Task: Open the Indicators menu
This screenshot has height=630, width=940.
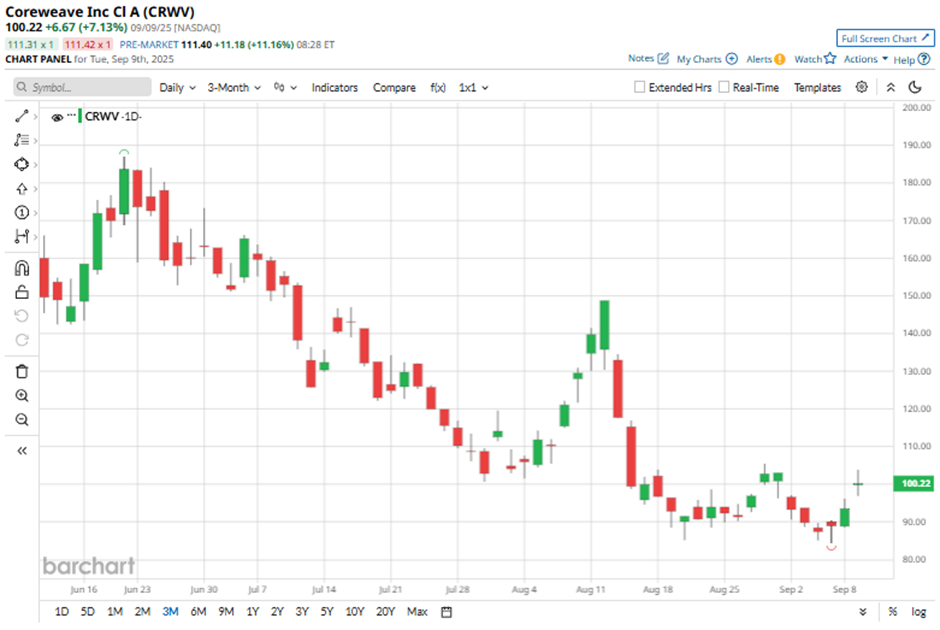Action: [x=335, y=88]
